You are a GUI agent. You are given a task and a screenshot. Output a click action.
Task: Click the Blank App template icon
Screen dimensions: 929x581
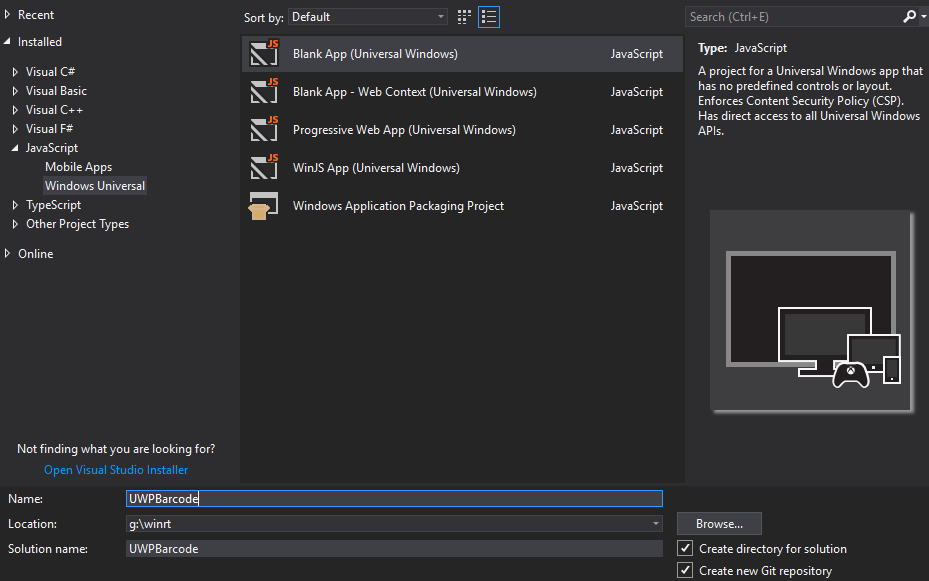tap(264, 54)
